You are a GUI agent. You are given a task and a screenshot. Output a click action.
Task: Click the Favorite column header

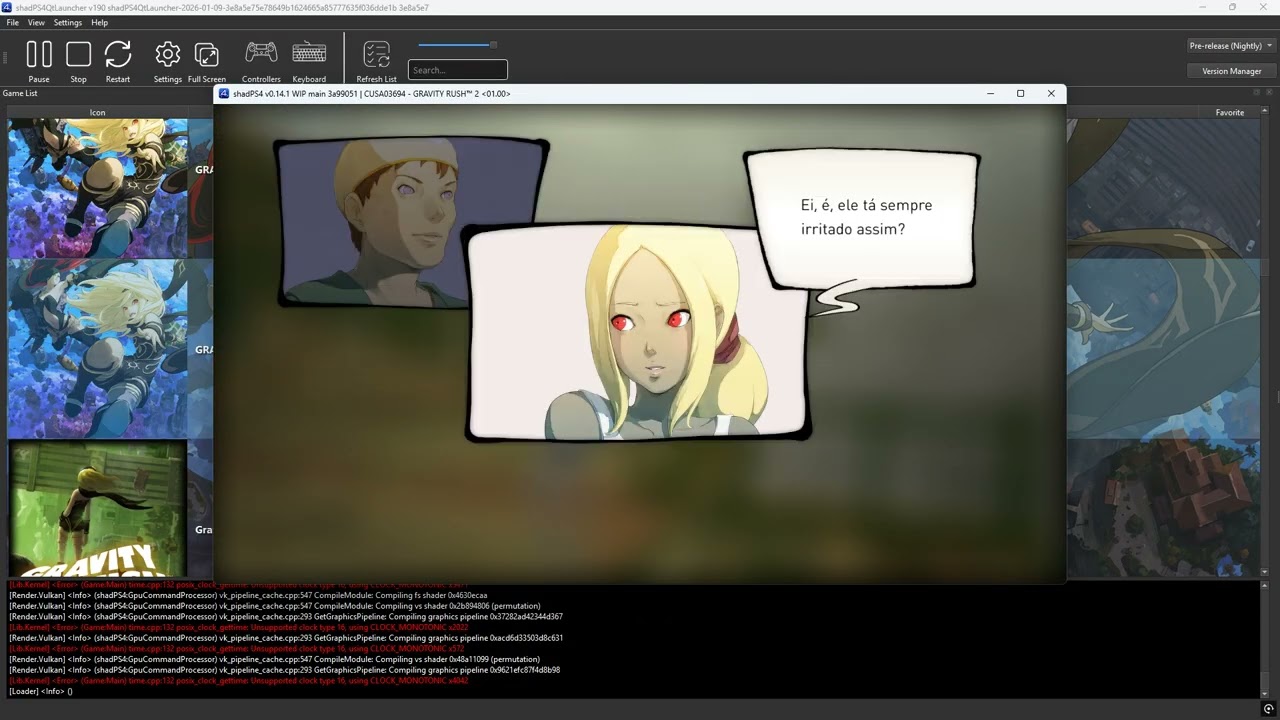point(1230,112)
